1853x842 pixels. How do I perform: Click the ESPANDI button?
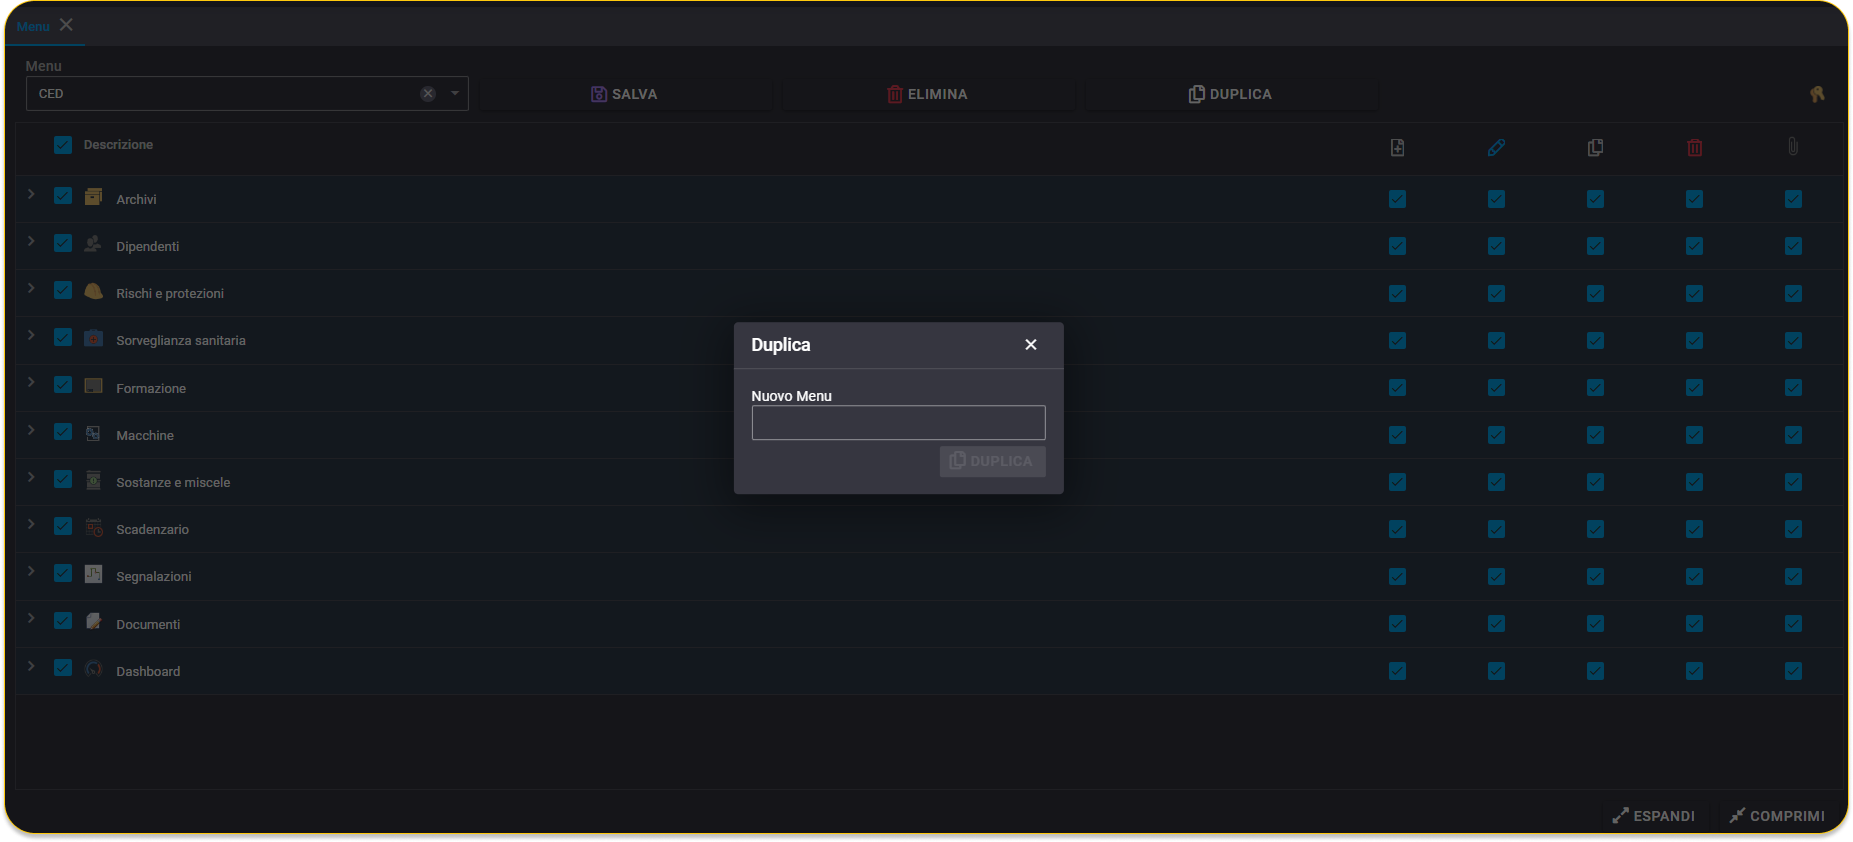1654,816
